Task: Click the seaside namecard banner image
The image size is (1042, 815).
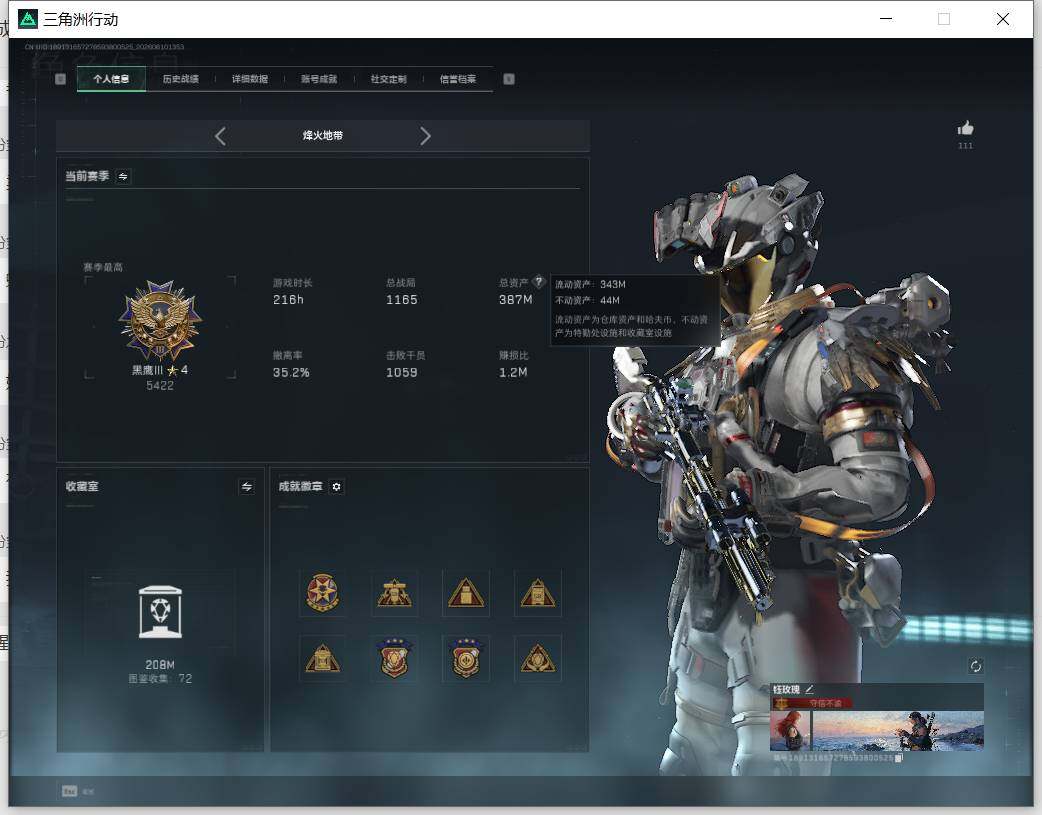Action: tap(897, 731)
